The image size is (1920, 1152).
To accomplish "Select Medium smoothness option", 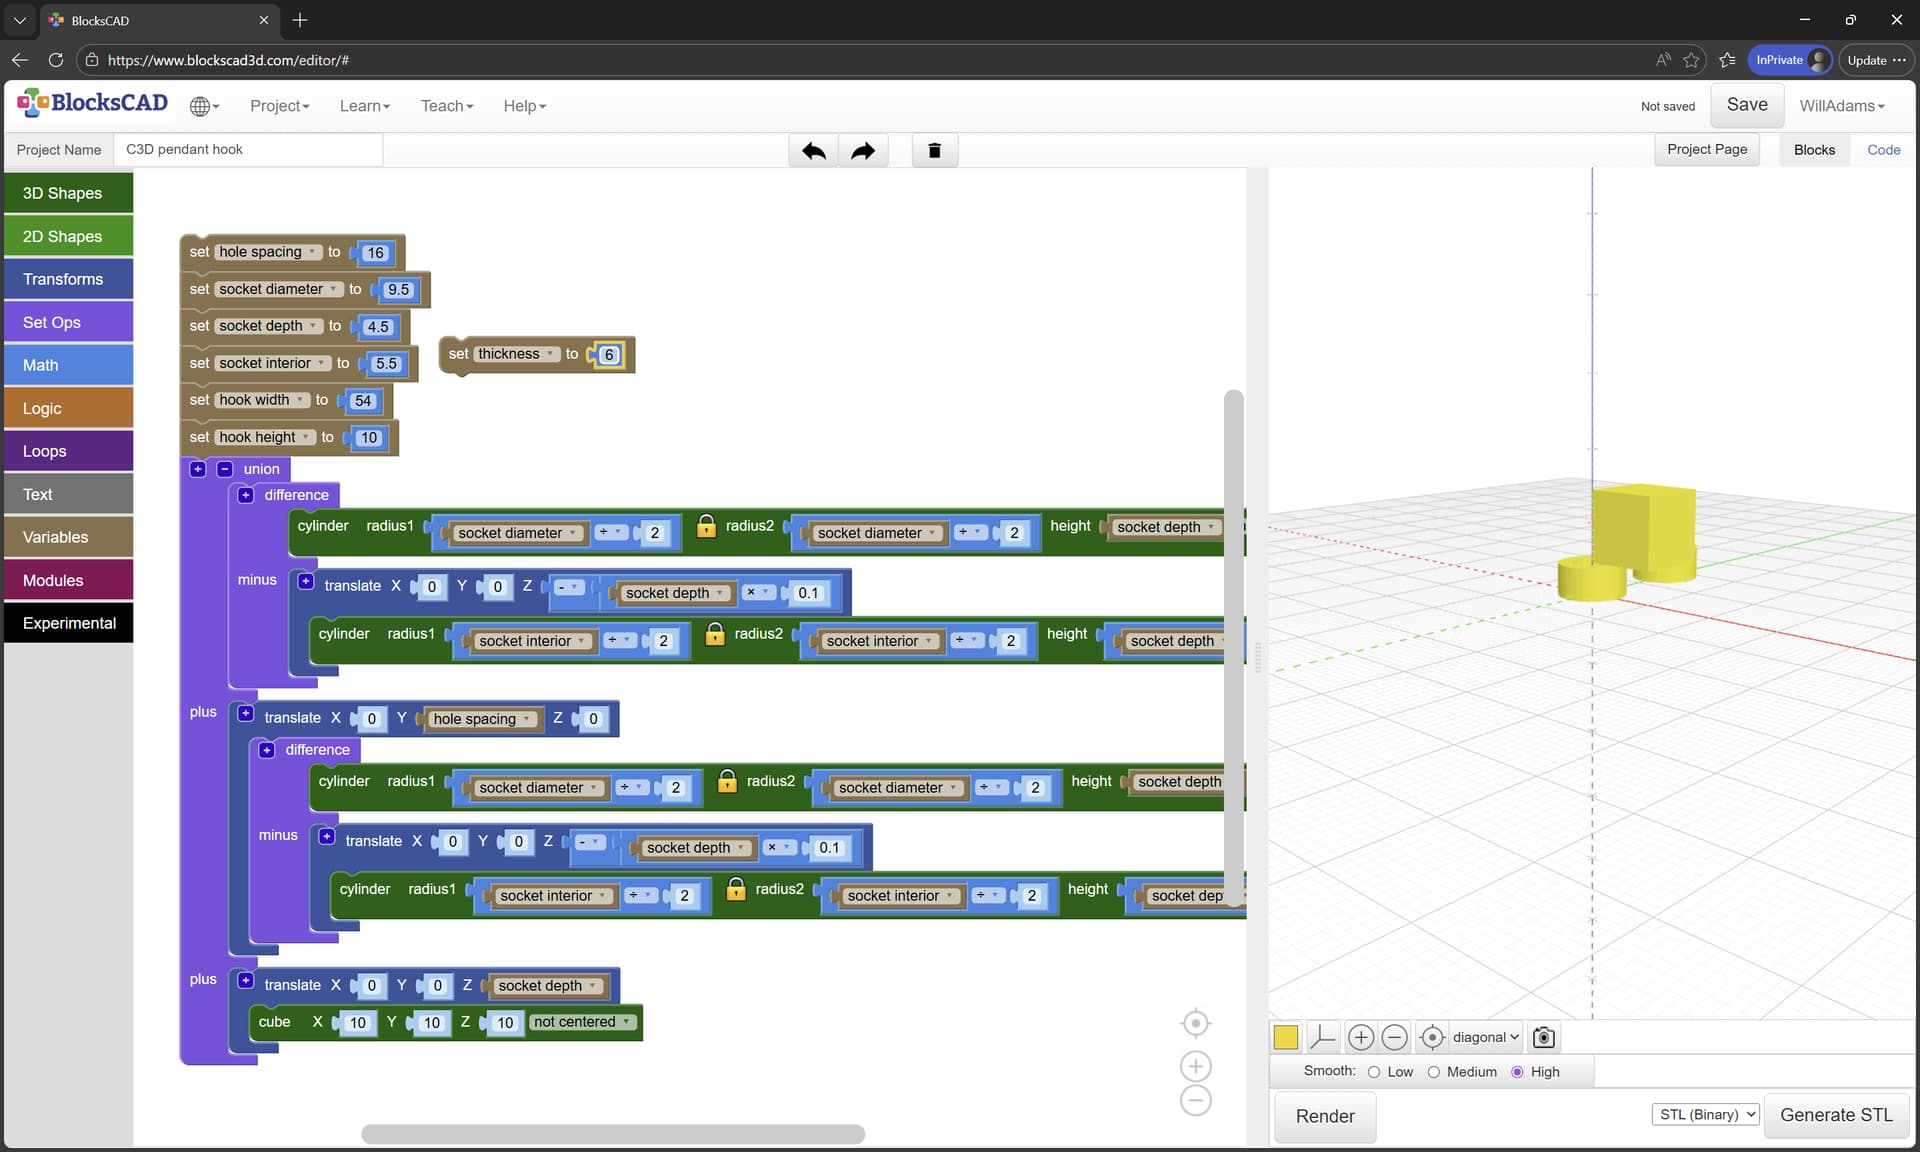I will click(1433, 1072).
